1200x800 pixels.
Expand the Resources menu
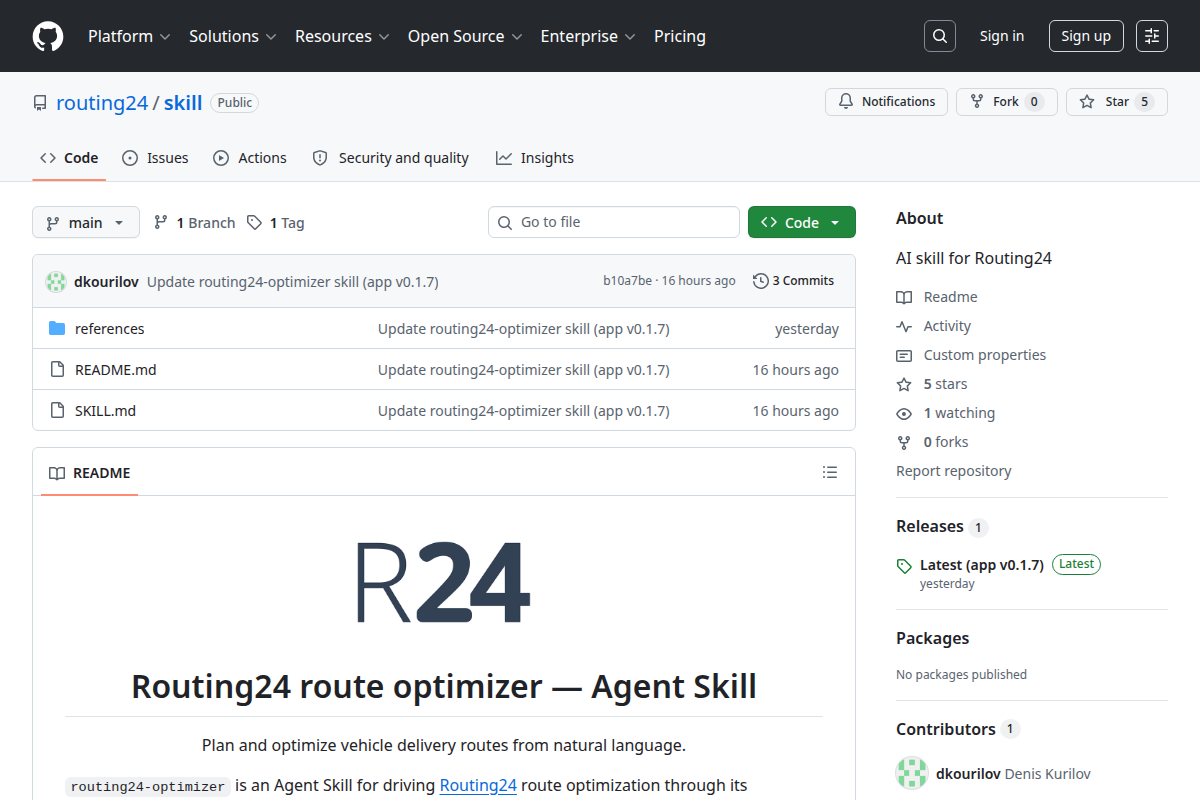pos(342,36)
